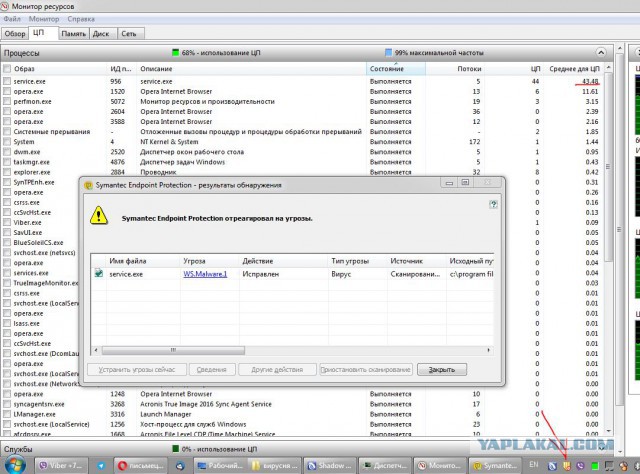The height and width of the screenshot is (474, 640).
Task: Click the Устранить угрозы сейчас button
Action: tap(137, 369)
